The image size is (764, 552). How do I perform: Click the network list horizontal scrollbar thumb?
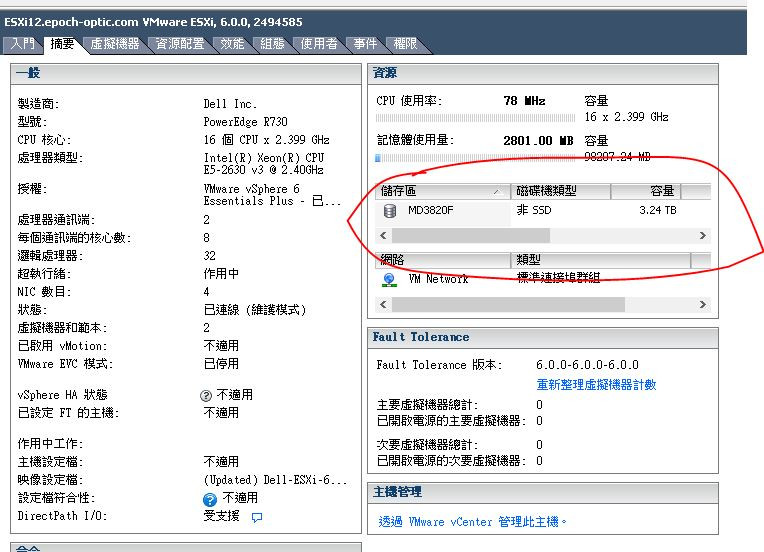[508, 305]
